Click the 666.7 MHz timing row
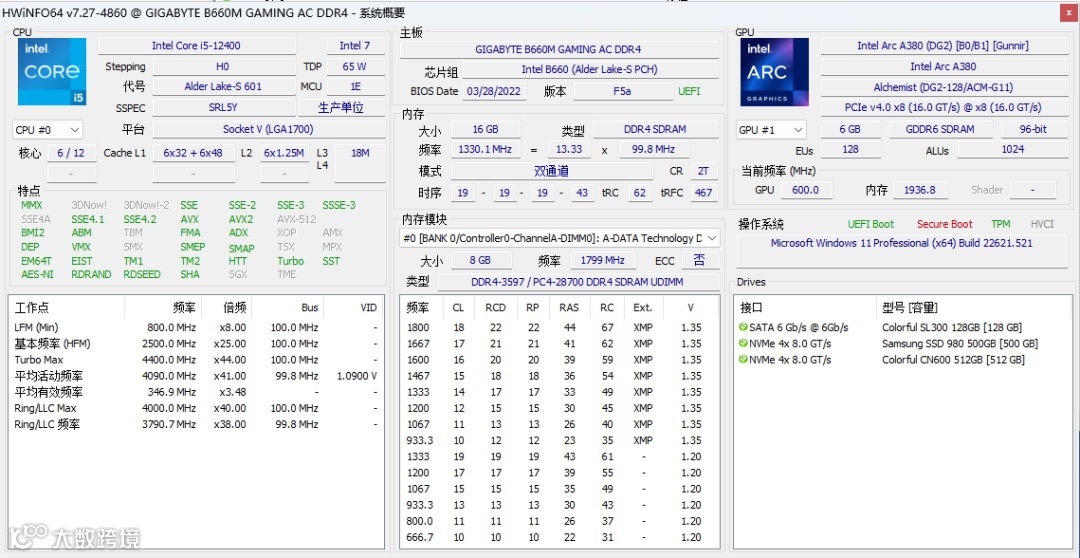1080x558 pixels. click(558, 537)
